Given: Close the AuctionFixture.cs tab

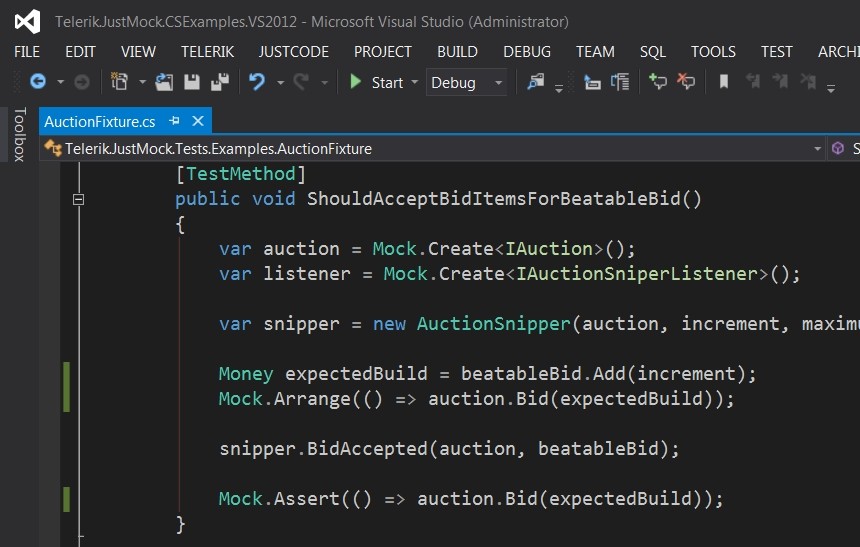Looking at the screenshot, I should click(198, 121).
